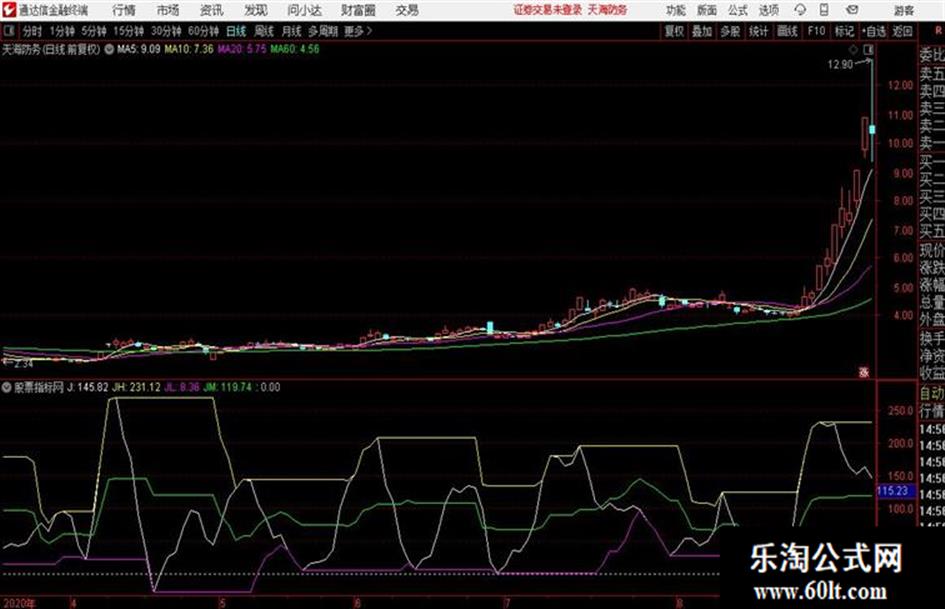Switch to the 60分钟 period tab
Screen dimensions: 945x609
pyautogui.click(x=204, y=31)
